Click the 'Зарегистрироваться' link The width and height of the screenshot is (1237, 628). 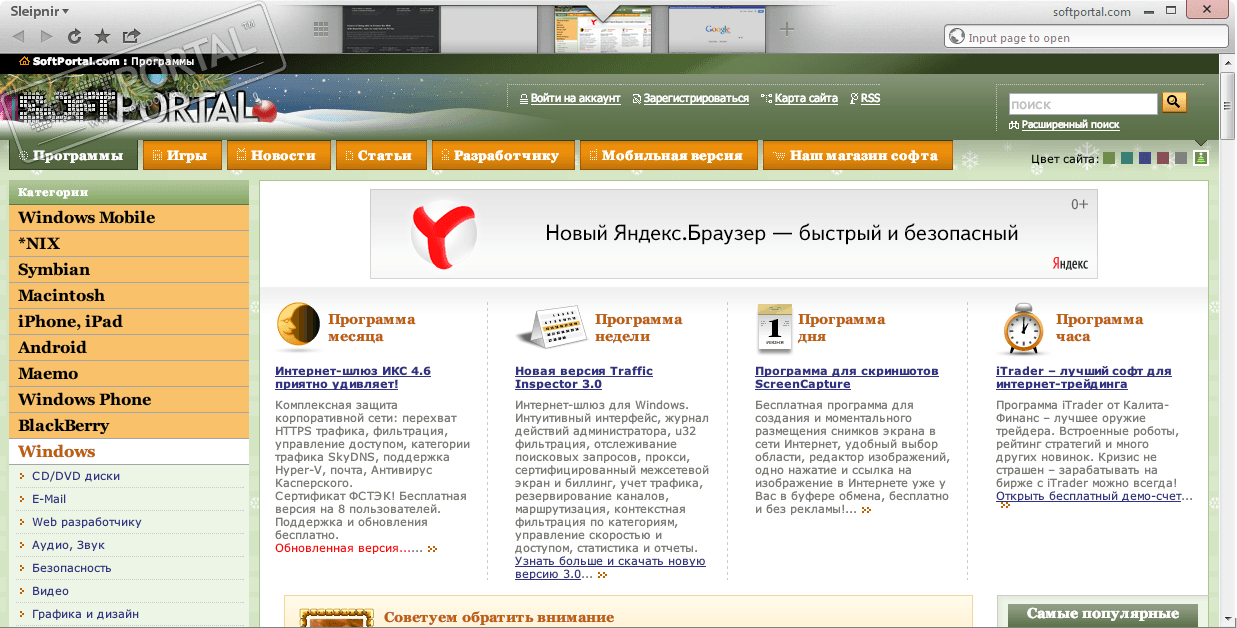click(x=696, y=98)
